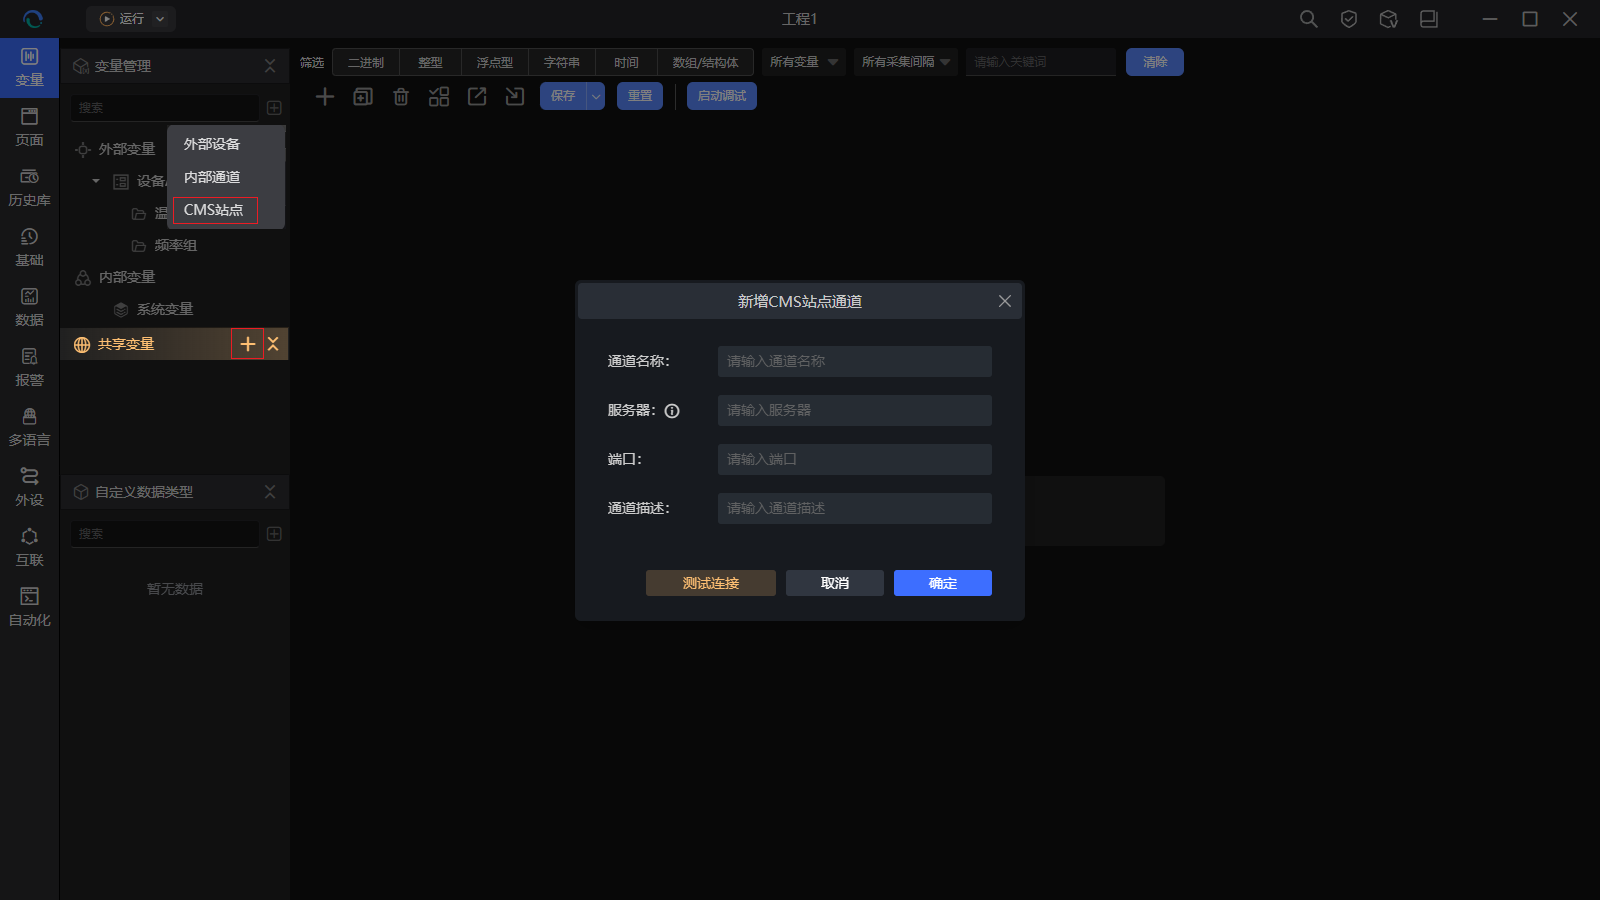Click the server info icon in dialog
Screen dimensions: 1600x900
coord(672,411)
